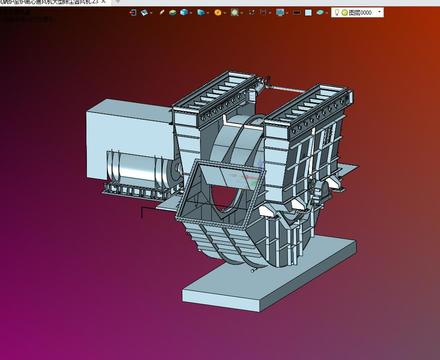This screenshot has height=360, width=440.
Task: Click the orange circular appearance icon
Action: tap(218, 13)
